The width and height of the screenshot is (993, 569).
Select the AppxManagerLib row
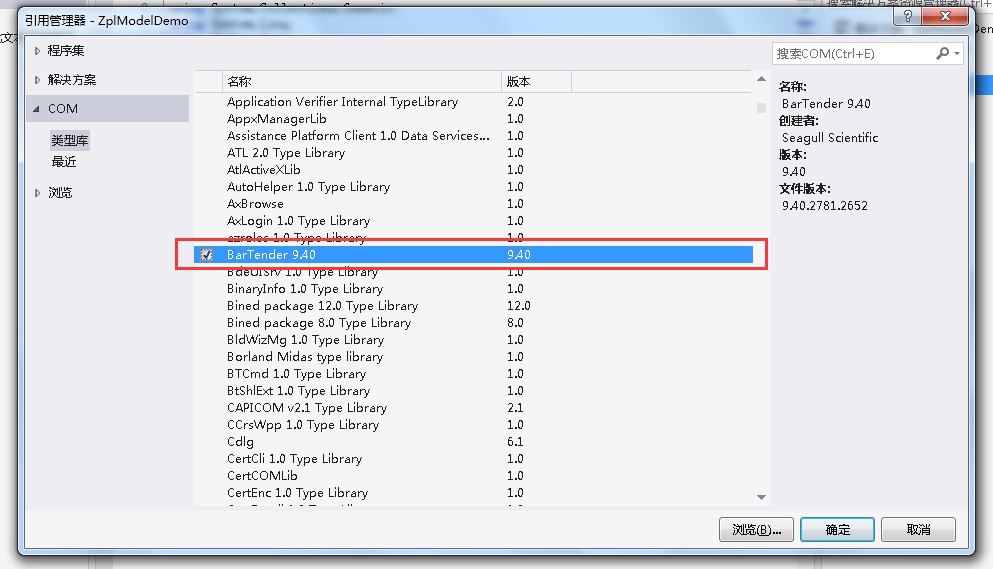(x=473, y=118)
